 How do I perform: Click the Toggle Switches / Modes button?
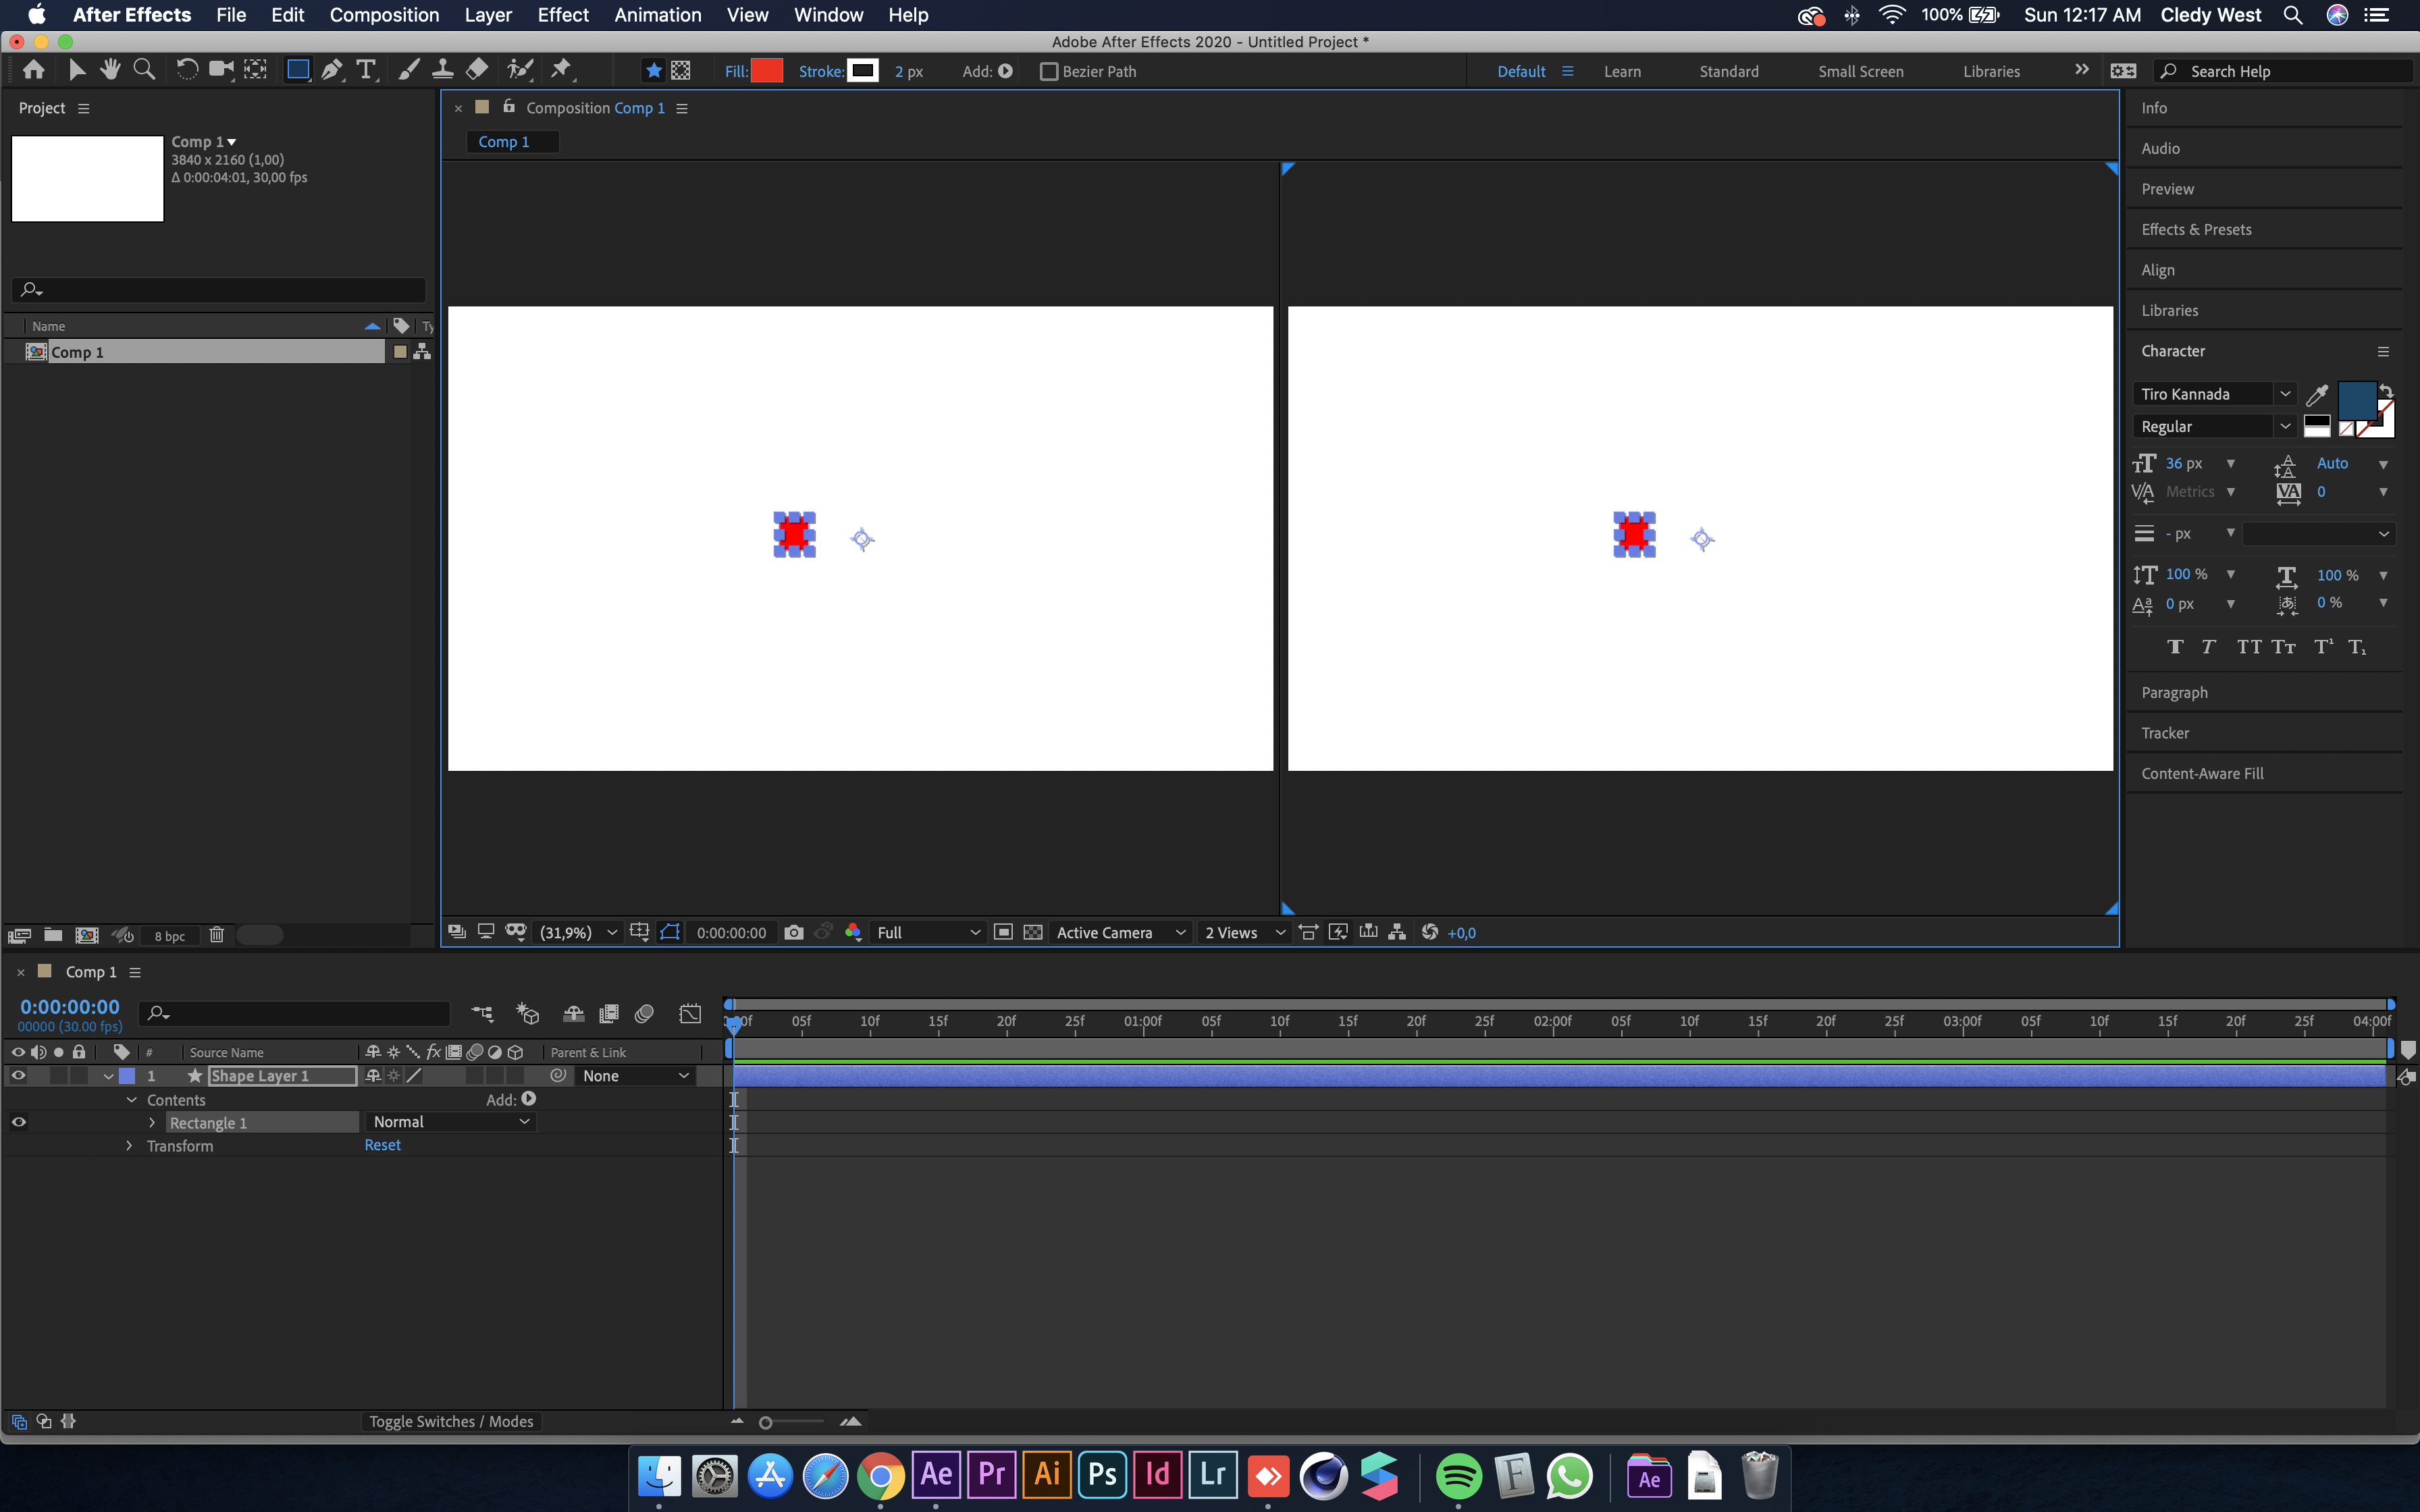tap(452, 1421)
